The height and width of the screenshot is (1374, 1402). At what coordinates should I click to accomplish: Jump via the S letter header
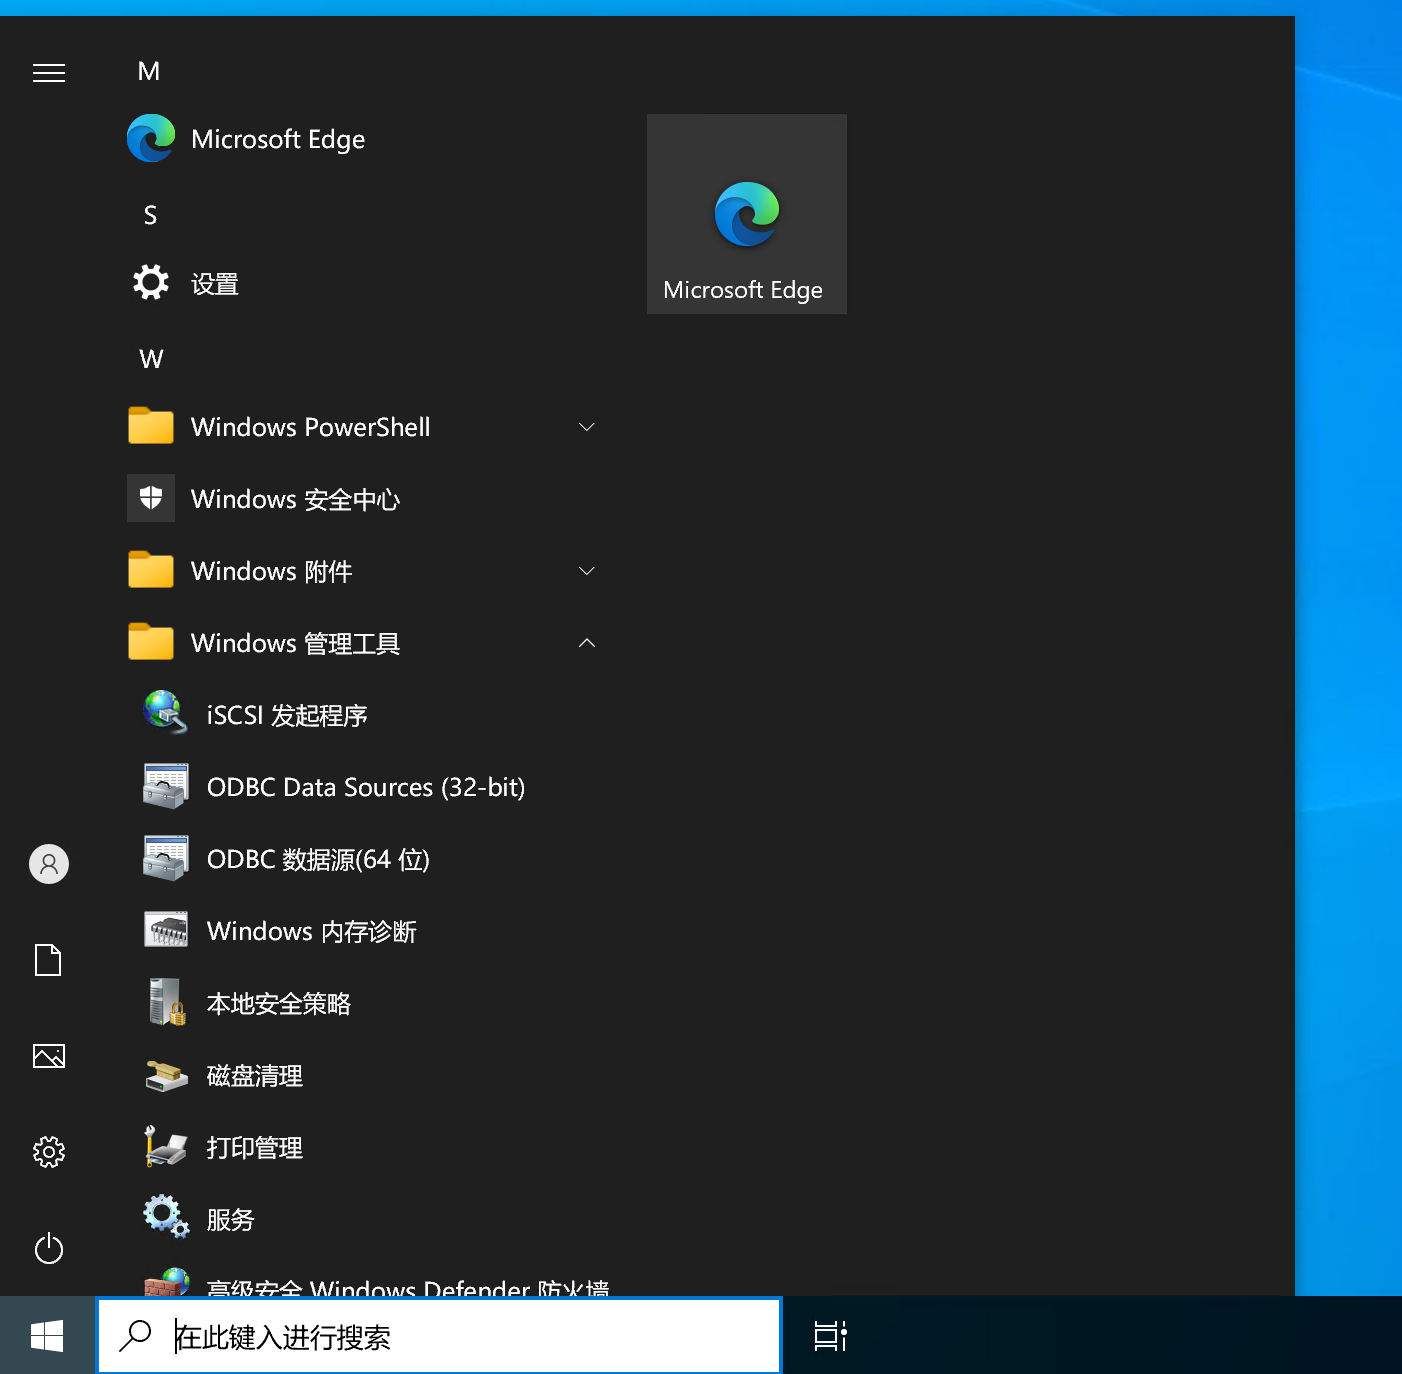pyautogui.click(x=150, y=215)
